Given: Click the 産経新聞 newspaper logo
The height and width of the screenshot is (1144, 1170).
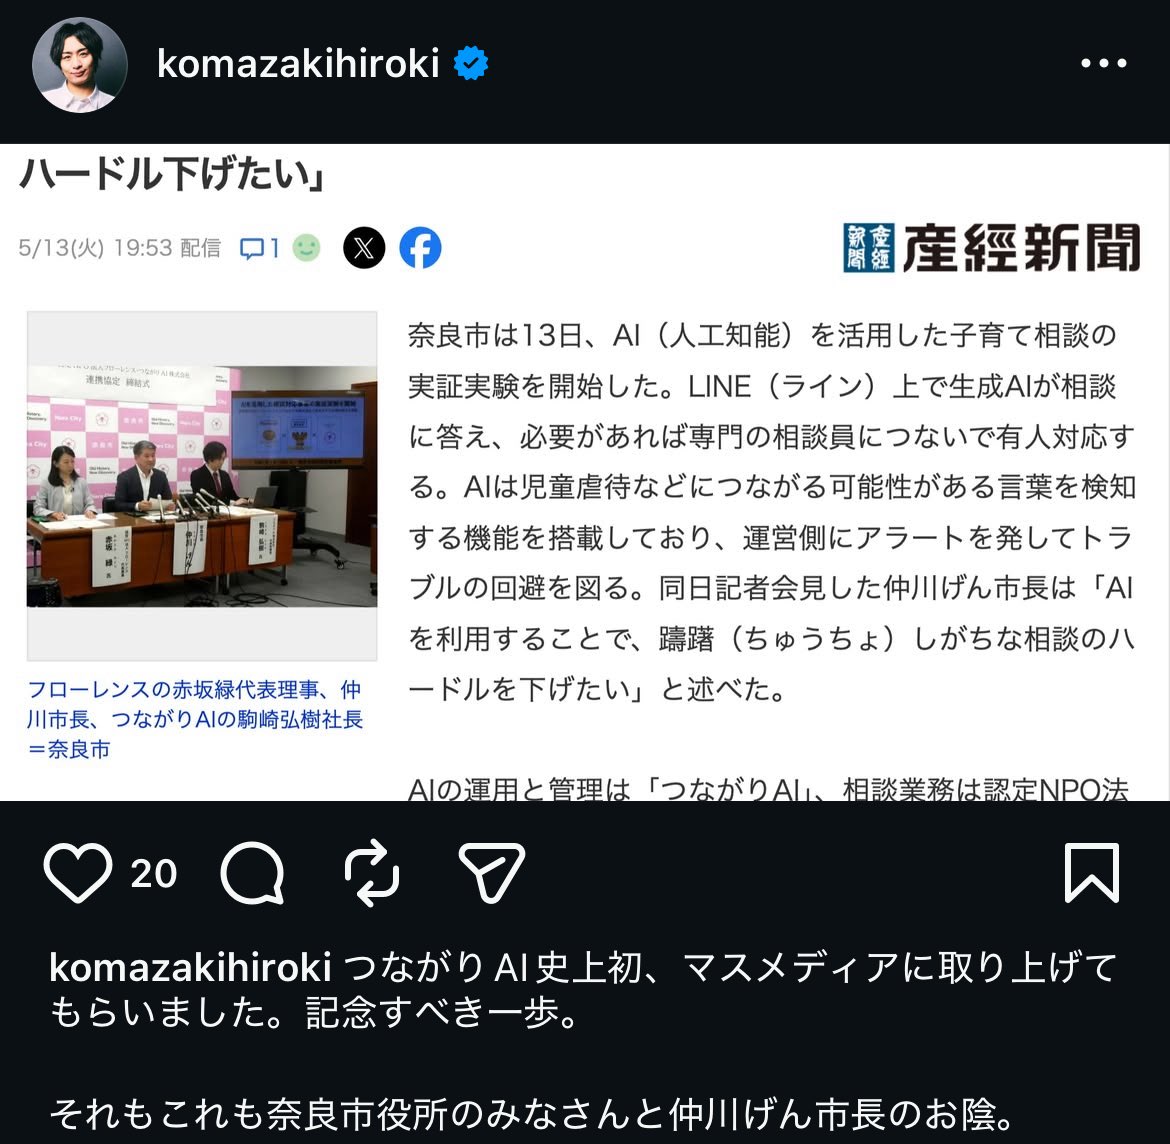Looking at the screenshot, I should tap(992, 248).
